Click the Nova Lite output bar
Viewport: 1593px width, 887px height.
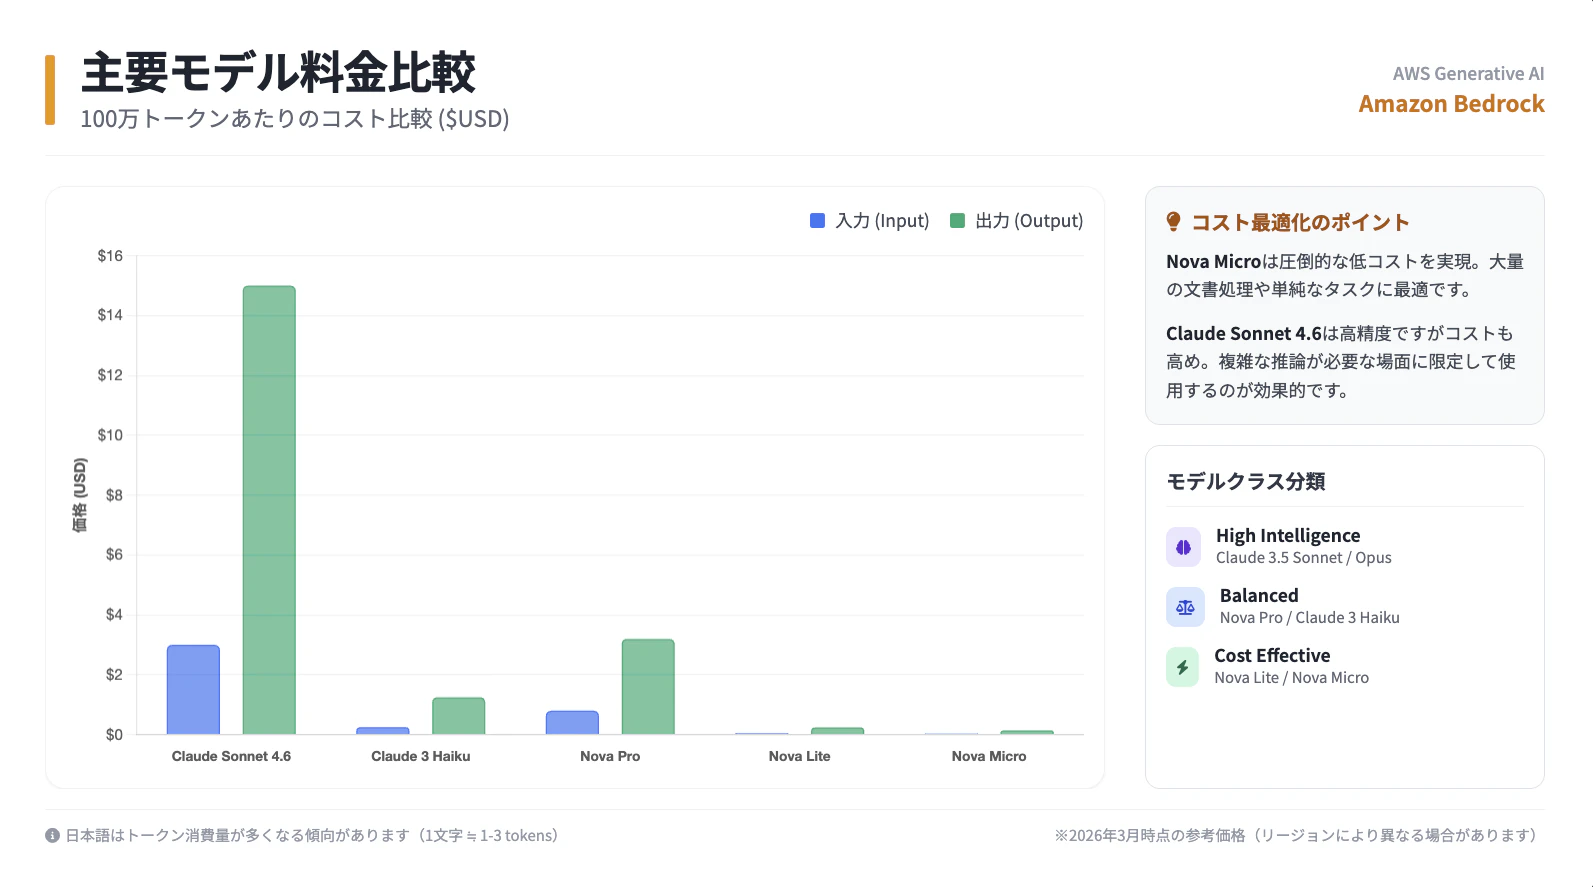[x=837, y=731]
